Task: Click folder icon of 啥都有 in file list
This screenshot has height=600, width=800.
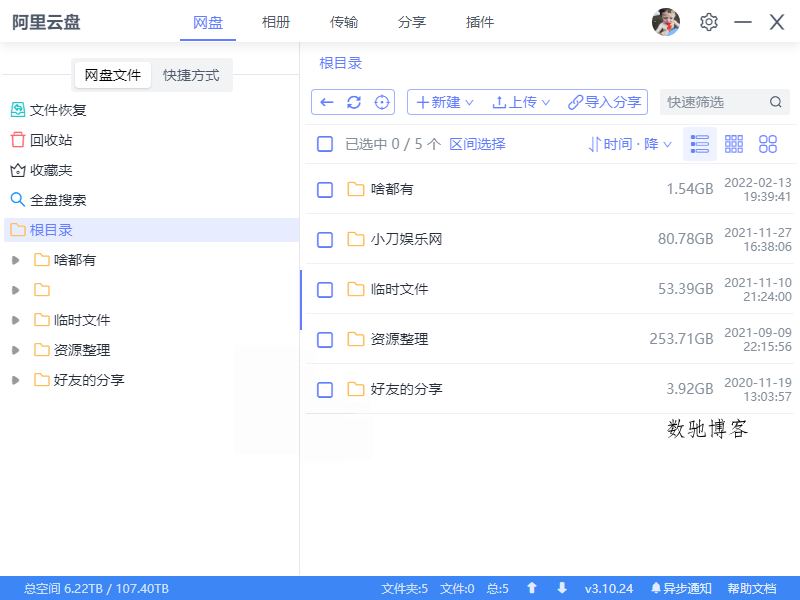Action: tap(356, 189)
